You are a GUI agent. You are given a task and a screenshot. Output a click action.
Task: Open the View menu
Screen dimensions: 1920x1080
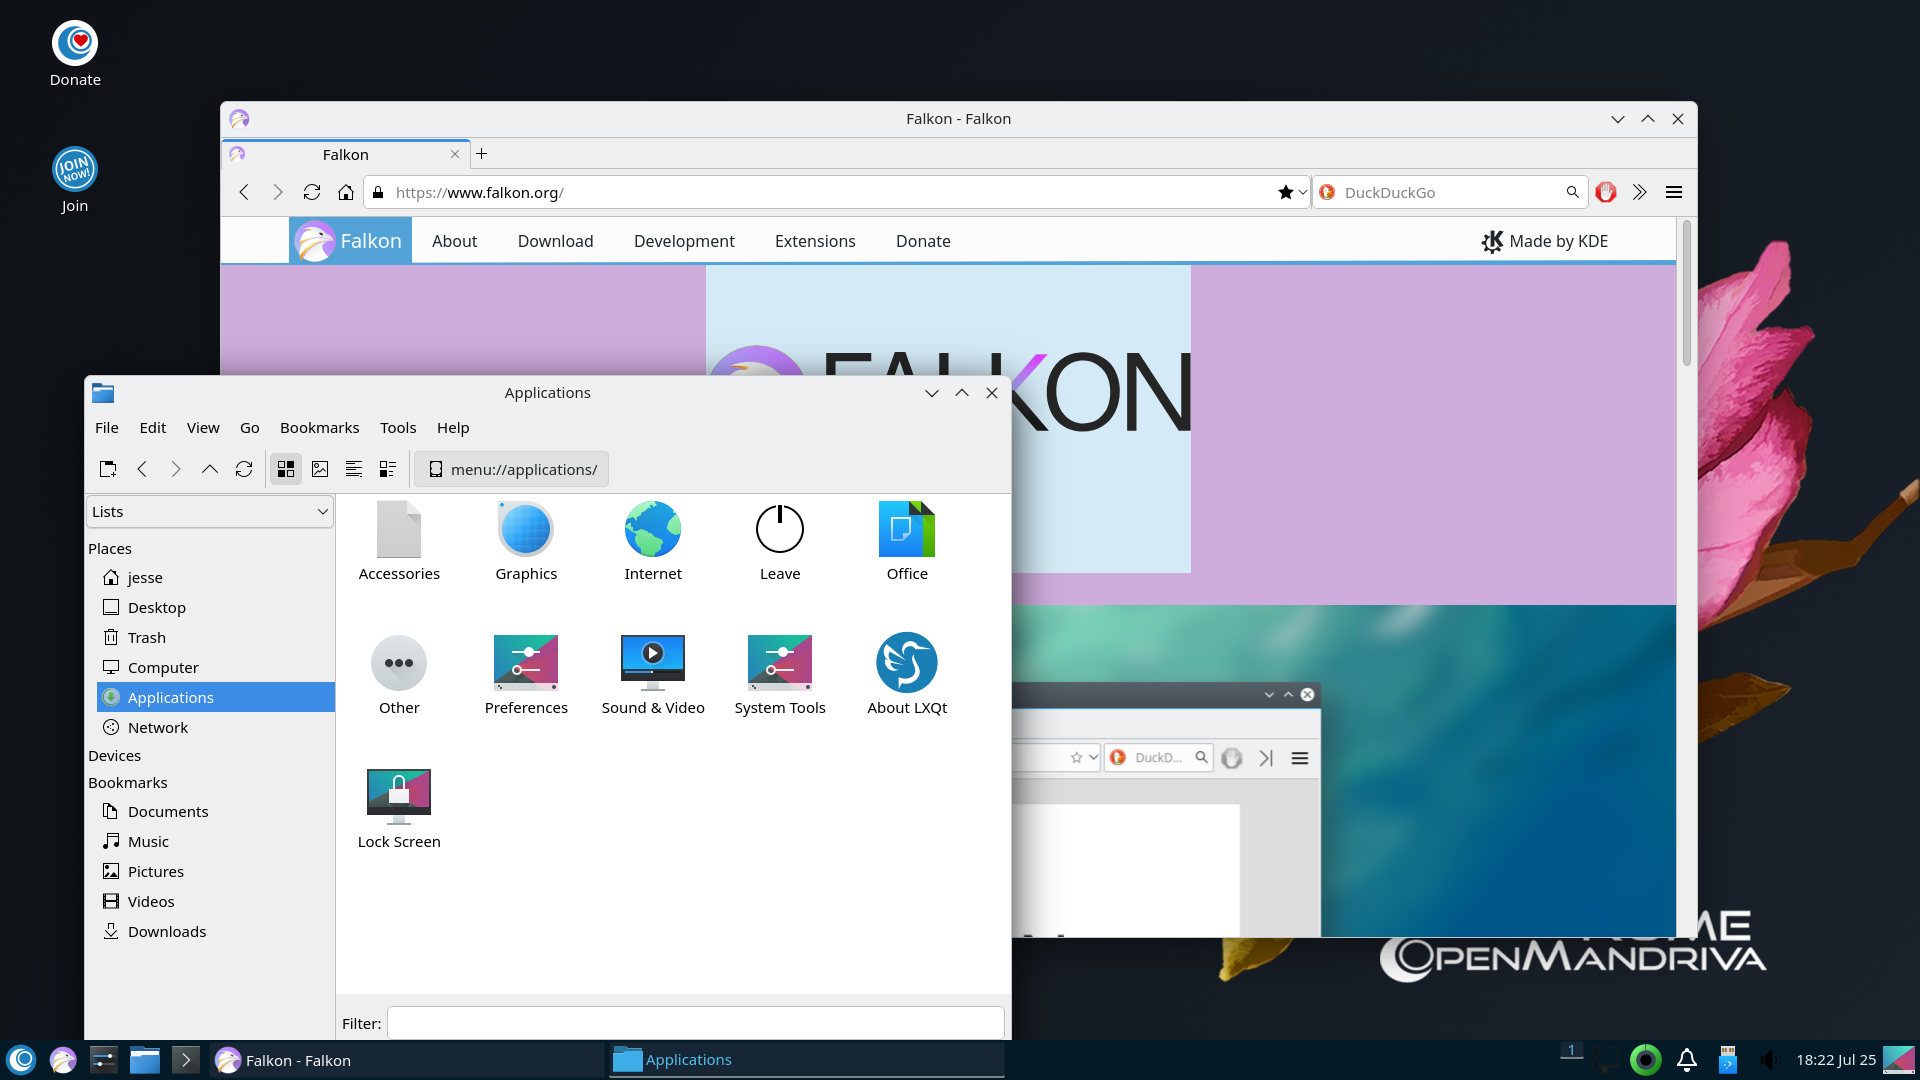[x=203, y=428]
